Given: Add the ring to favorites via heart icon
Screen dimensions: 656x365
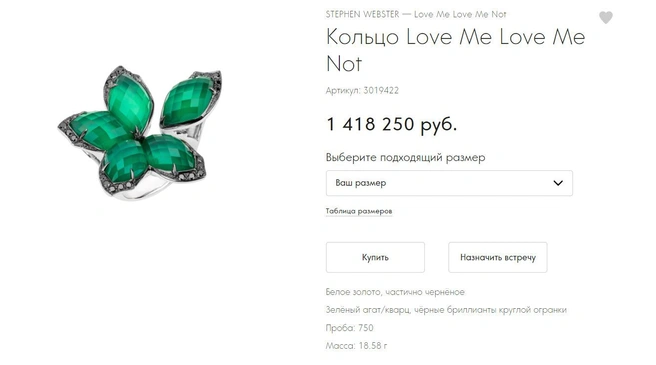Looking at the screenshot, I should click(605, 18).
